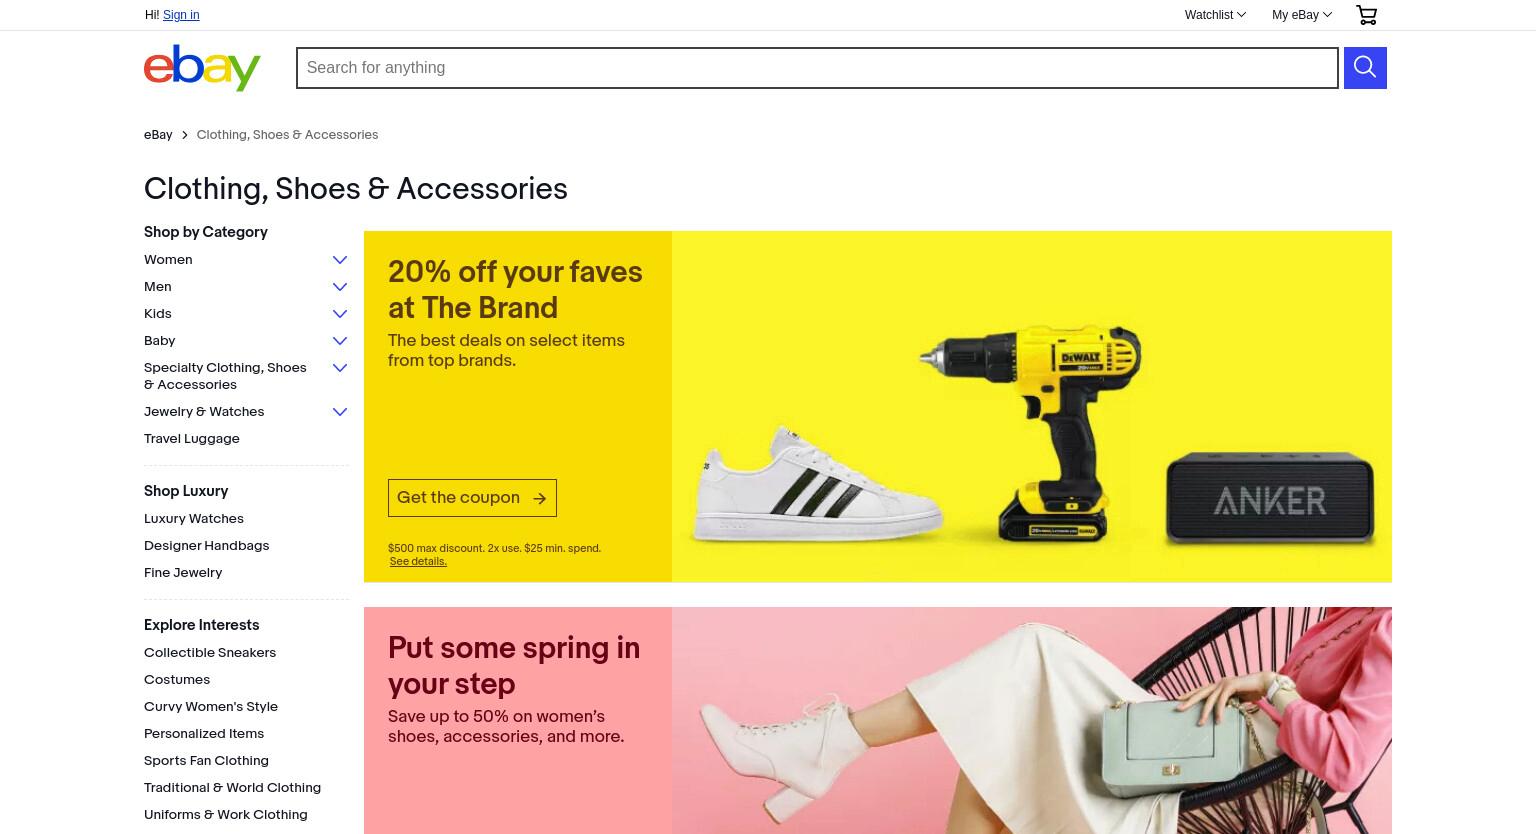Click the eBay breadcrumb link
This screenshot has height=834, width=1536.
pos(158,135)
